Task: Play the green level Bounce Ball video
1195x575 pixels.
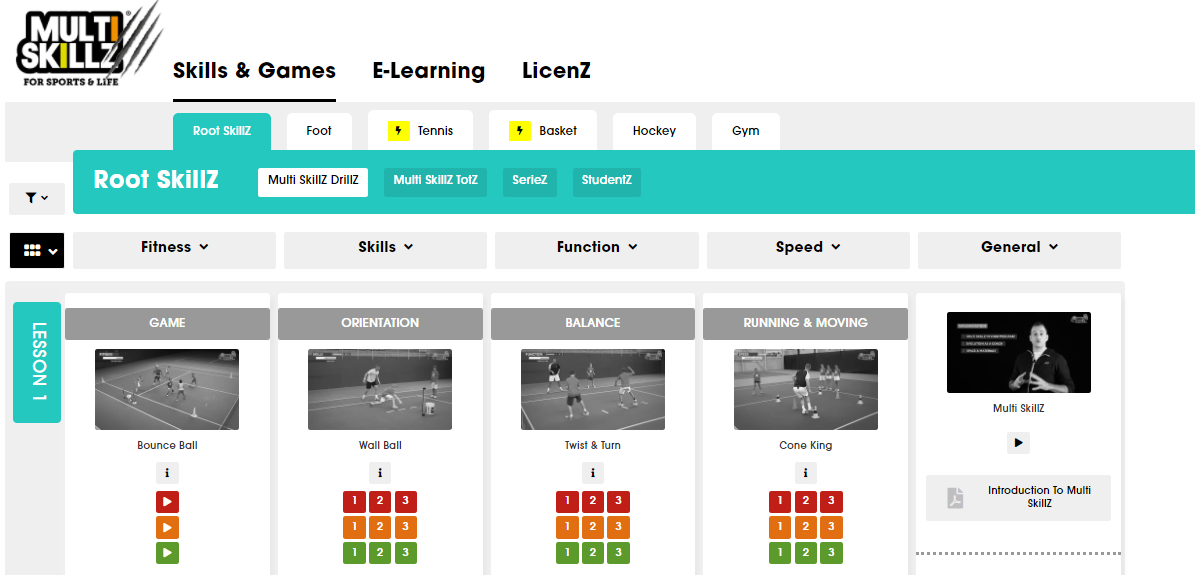Action: click(167, 552)
